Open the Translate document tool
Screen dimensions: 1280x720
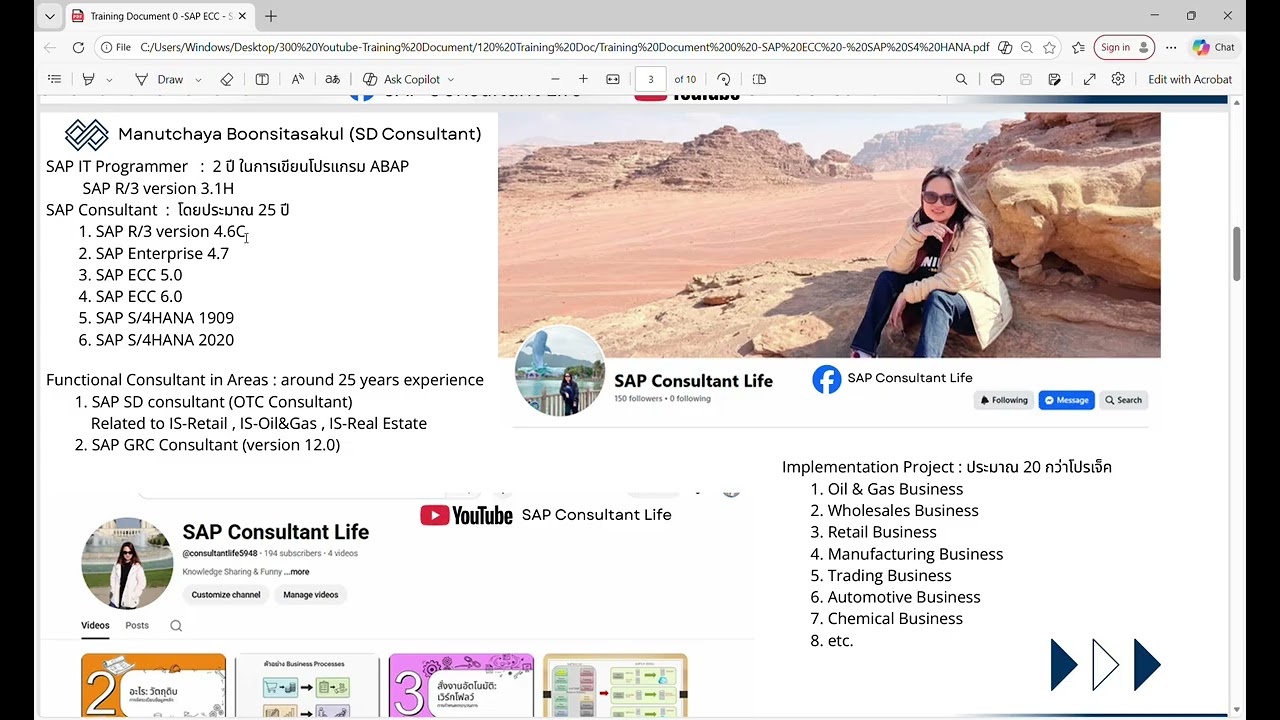pyautogui.click(x=332, y=79)
